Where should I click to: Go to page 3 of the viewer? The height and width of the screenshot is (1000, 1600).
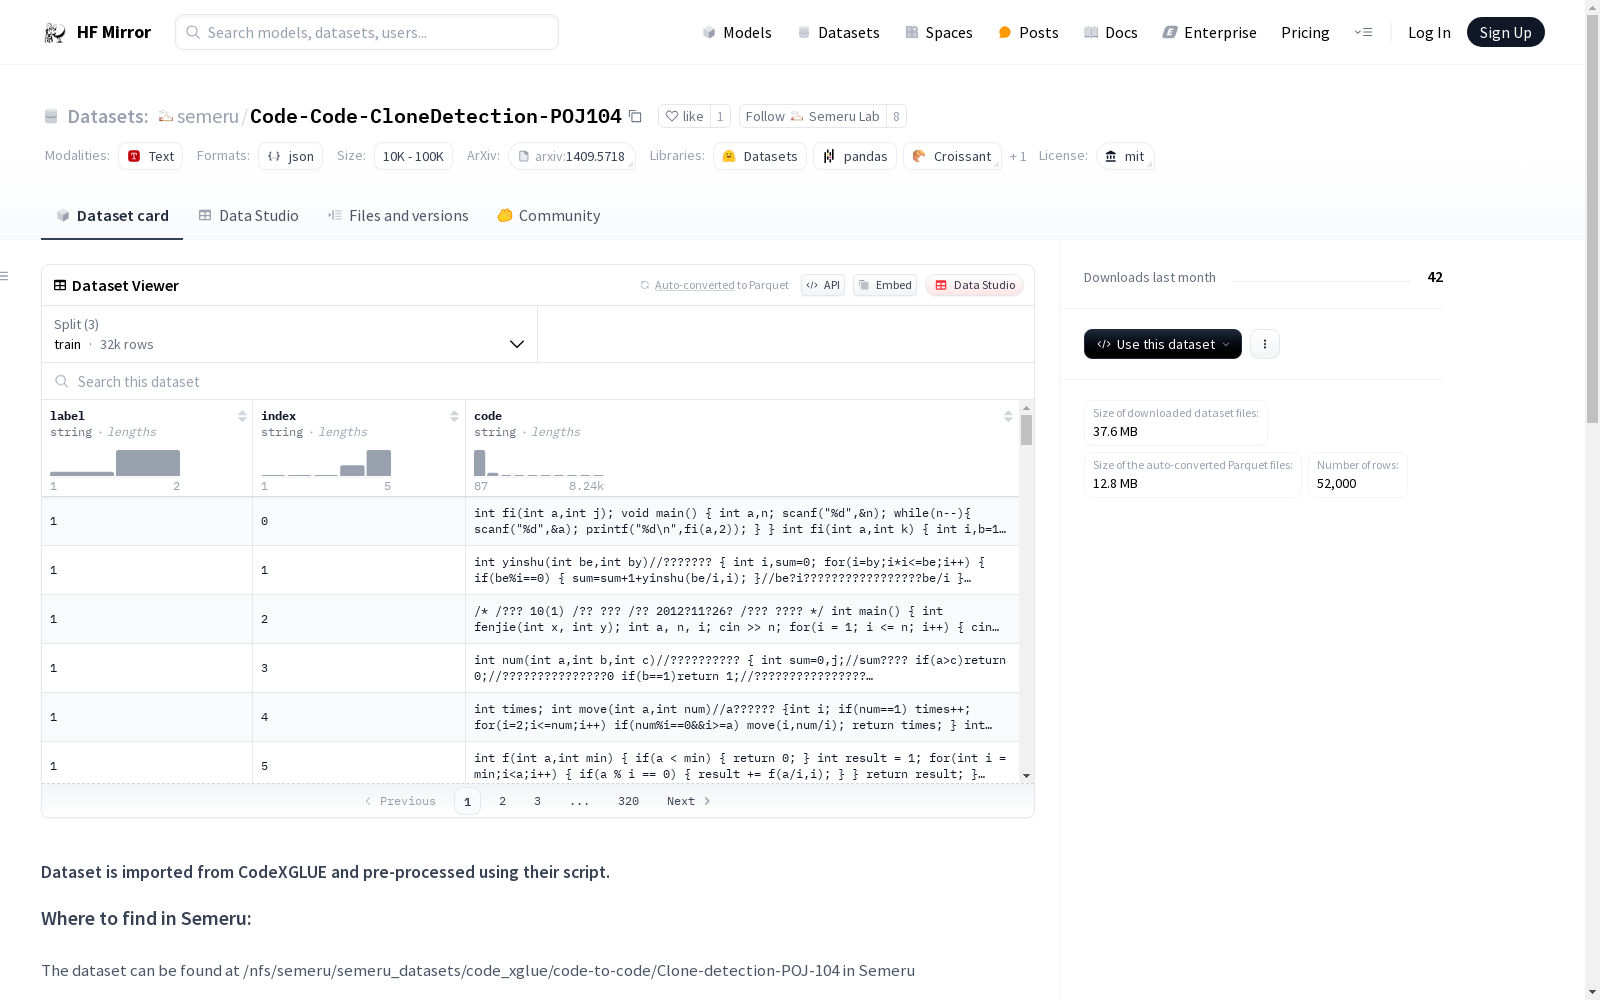[x=537, y=801]
